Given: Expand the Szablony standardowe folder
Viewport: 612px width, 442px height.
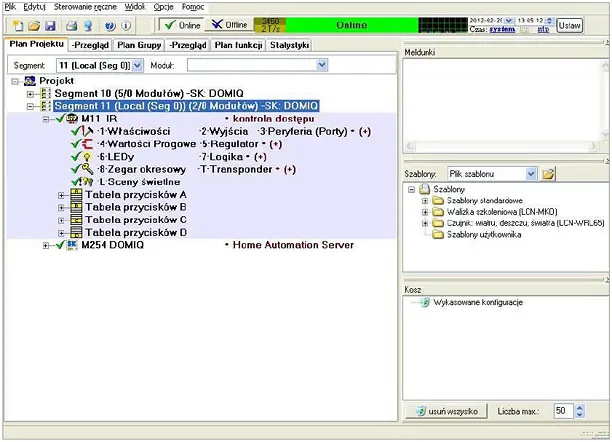Looking at the screenshot, I should (x=425, y=200).
